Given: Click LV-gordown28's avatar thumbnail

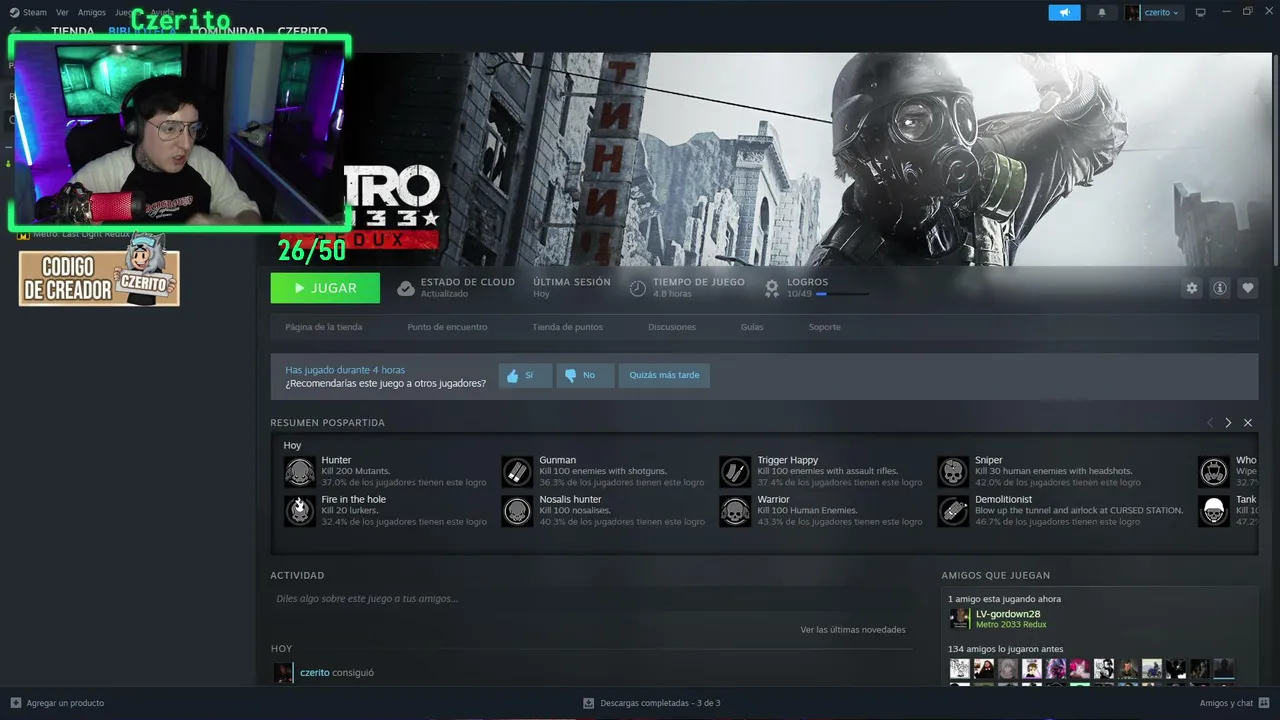Looking at the screenshot, I should (x=960, y=618).
